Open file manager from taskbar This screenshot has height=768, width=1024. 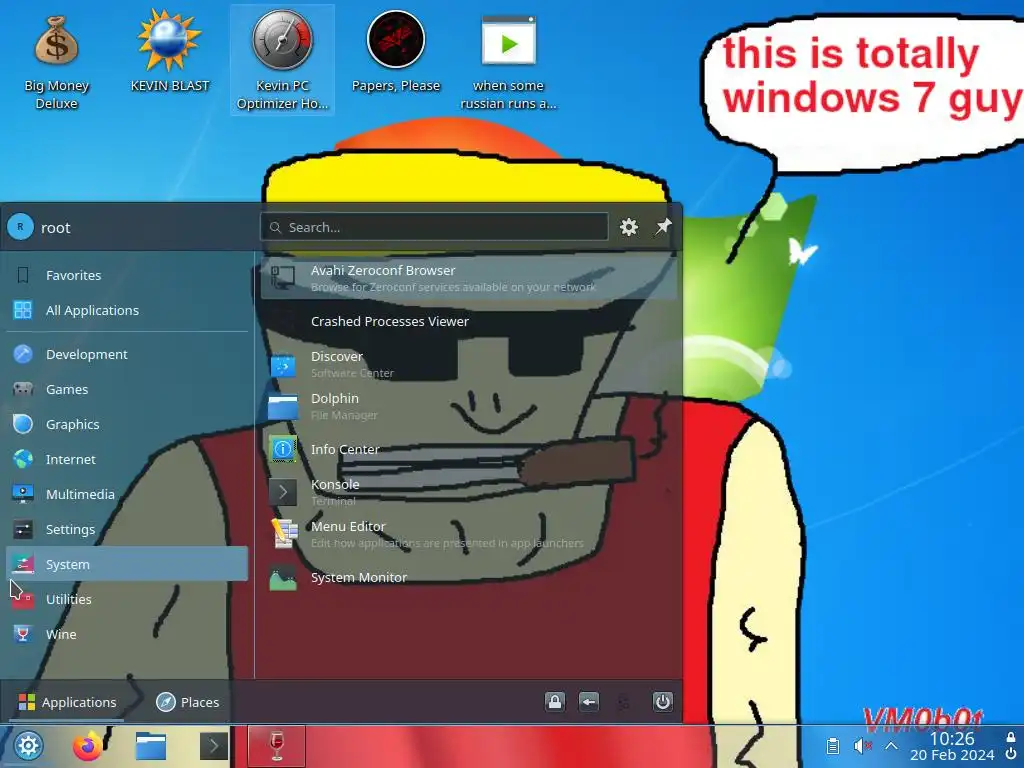coord(150,746)
